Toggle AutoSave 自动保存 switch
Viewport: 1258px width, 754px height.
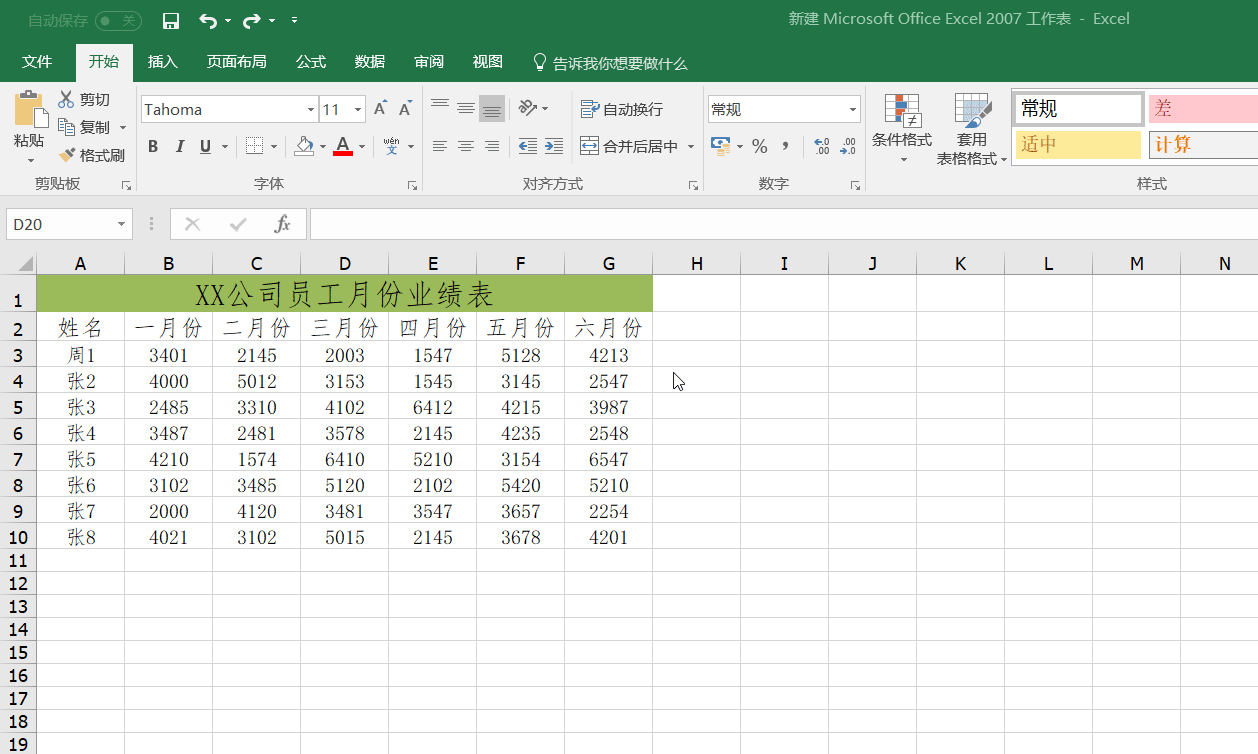click(x=118, y=20)
